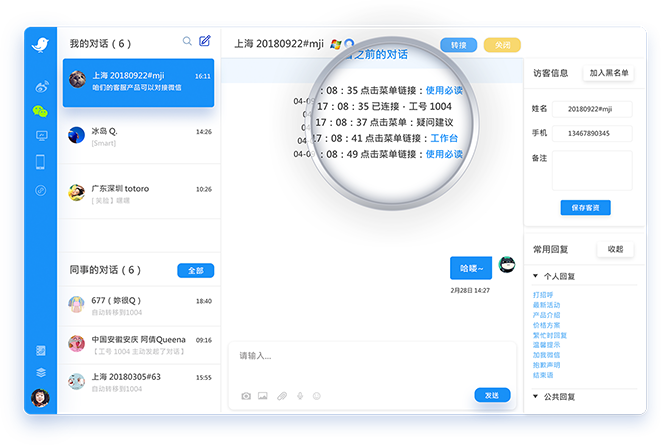Click the 转接 transfer button
Screen dimensions: 661x445
(x=458, y=45)
